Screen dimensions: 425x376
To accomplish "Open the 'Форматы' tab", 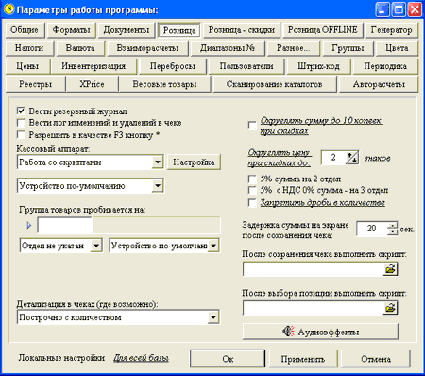I will click(x=71, y=30).
